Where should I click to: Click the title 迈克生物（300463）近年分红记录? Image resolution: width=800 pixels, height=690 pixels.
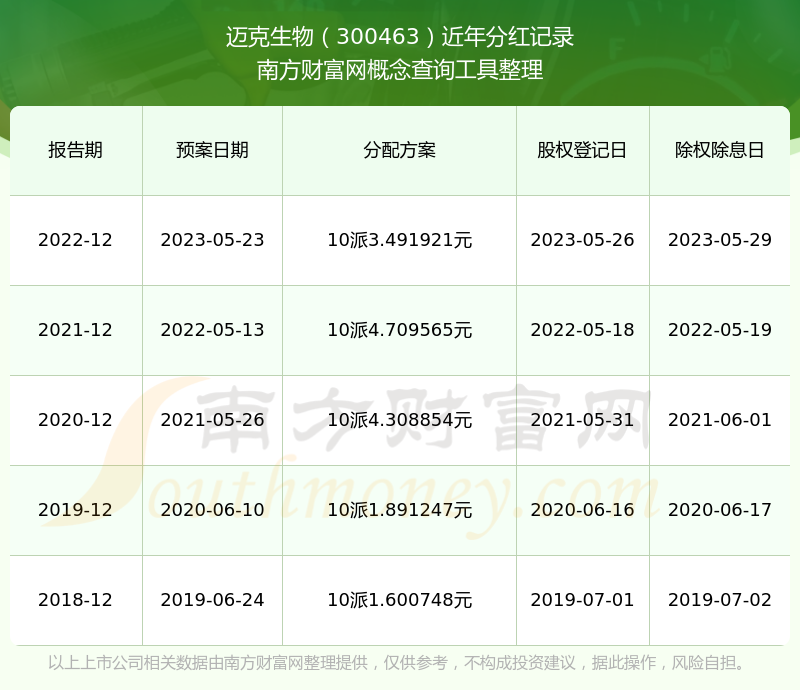pyautogui.click(x=399, y=37)
